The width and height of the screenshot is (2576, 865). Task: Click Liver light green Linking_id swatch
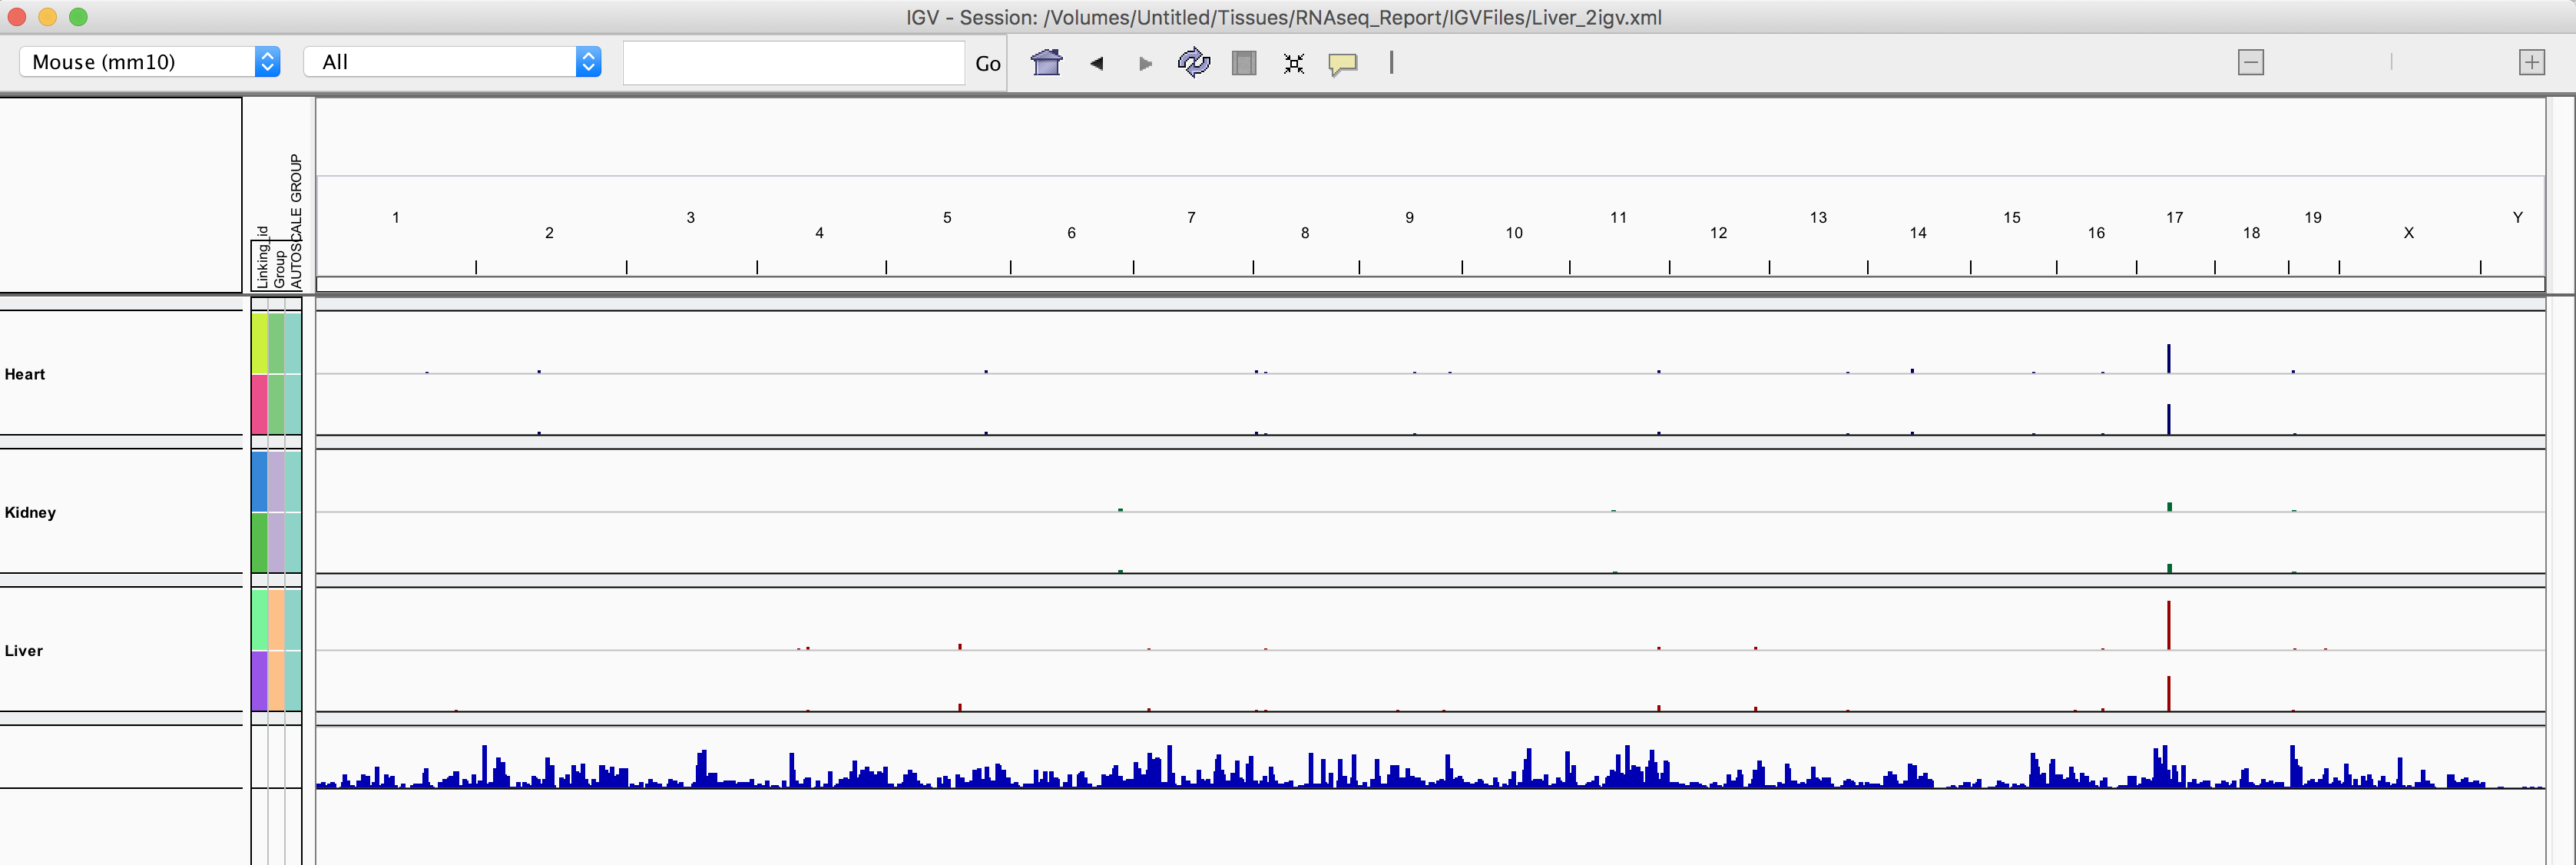click(259, 619)
